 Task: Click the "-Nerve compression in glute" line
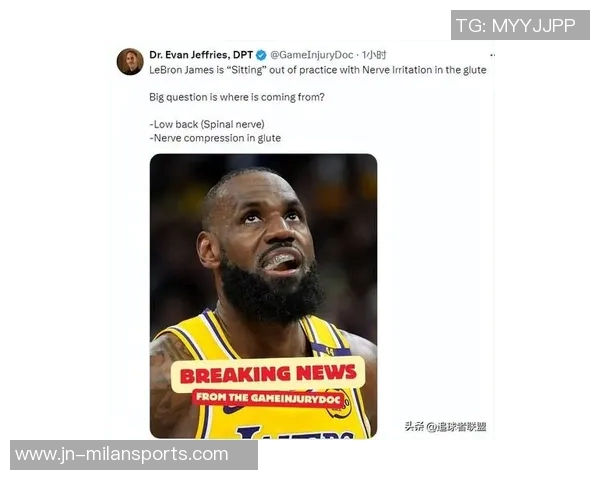pos(215,138)
